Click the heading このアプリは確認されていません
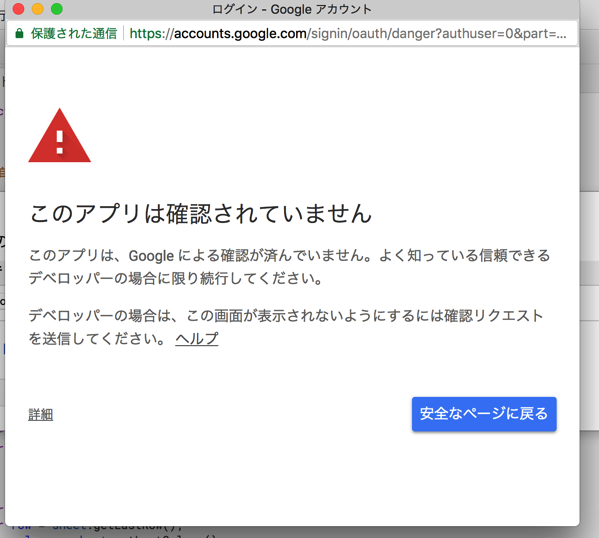Screen dimensions: 599x538 pyautogui.click(x=201, y=213)
